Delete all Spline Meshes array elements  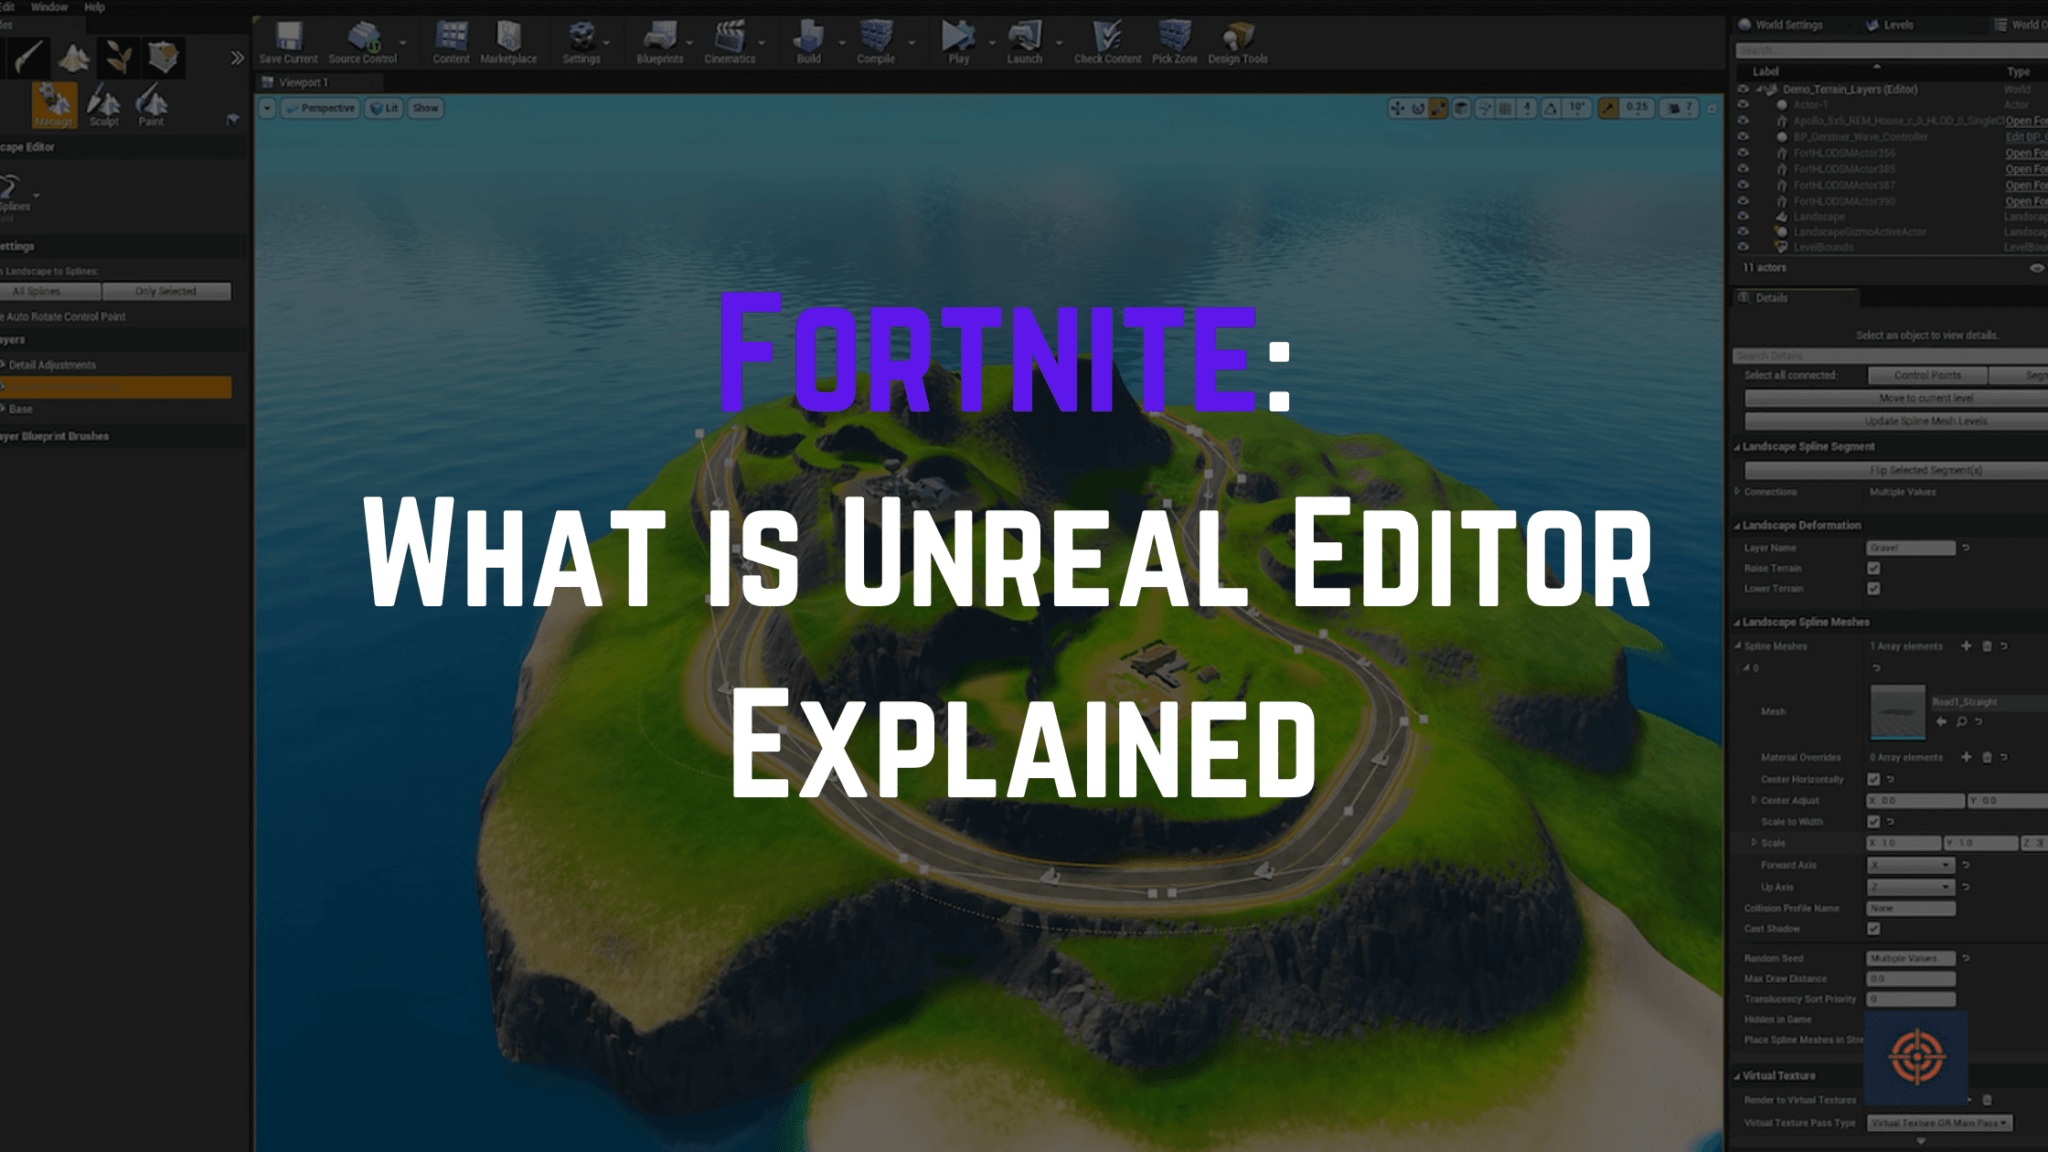(1987, 646)
